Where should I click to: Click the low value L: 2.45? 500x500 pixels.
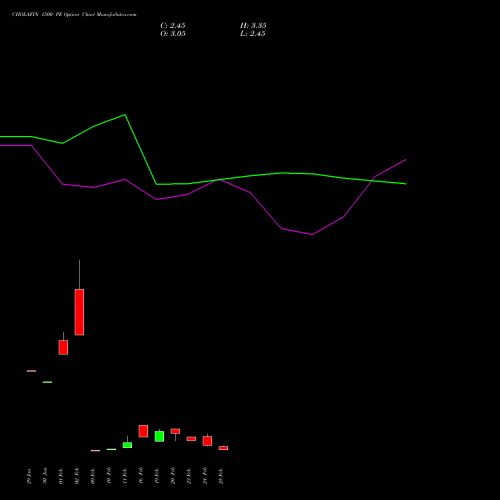[253, 34]
